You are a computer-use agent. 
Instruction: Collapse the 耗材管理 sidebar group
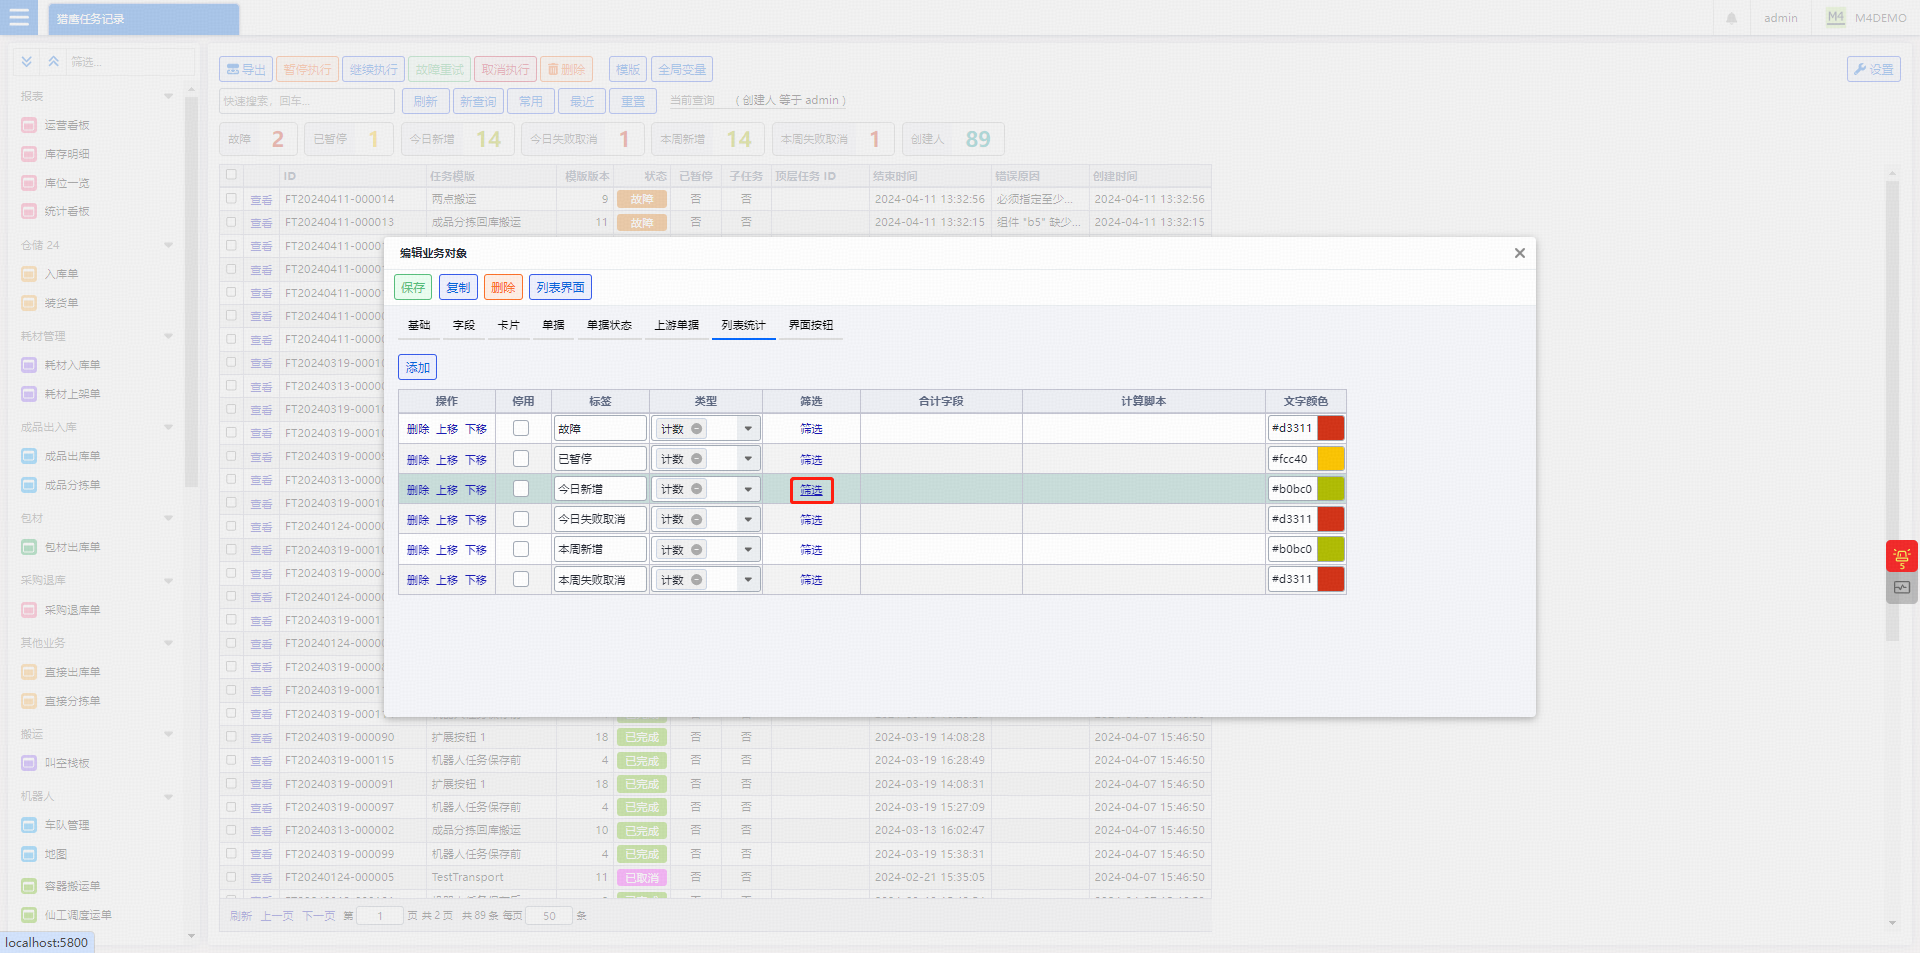pyautogui.click(x=168, y=336)
